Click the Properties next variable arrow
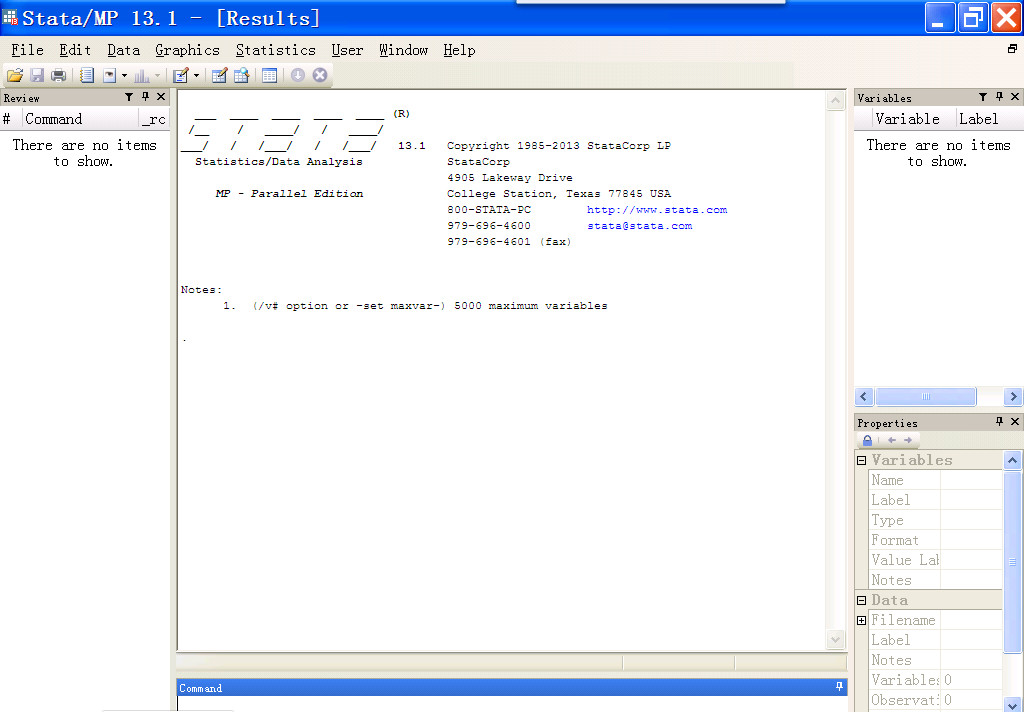 (908, 440)
